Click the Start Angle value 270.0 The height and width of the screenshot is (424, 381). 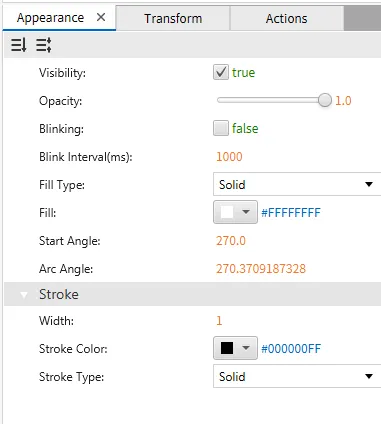[231, 240]
